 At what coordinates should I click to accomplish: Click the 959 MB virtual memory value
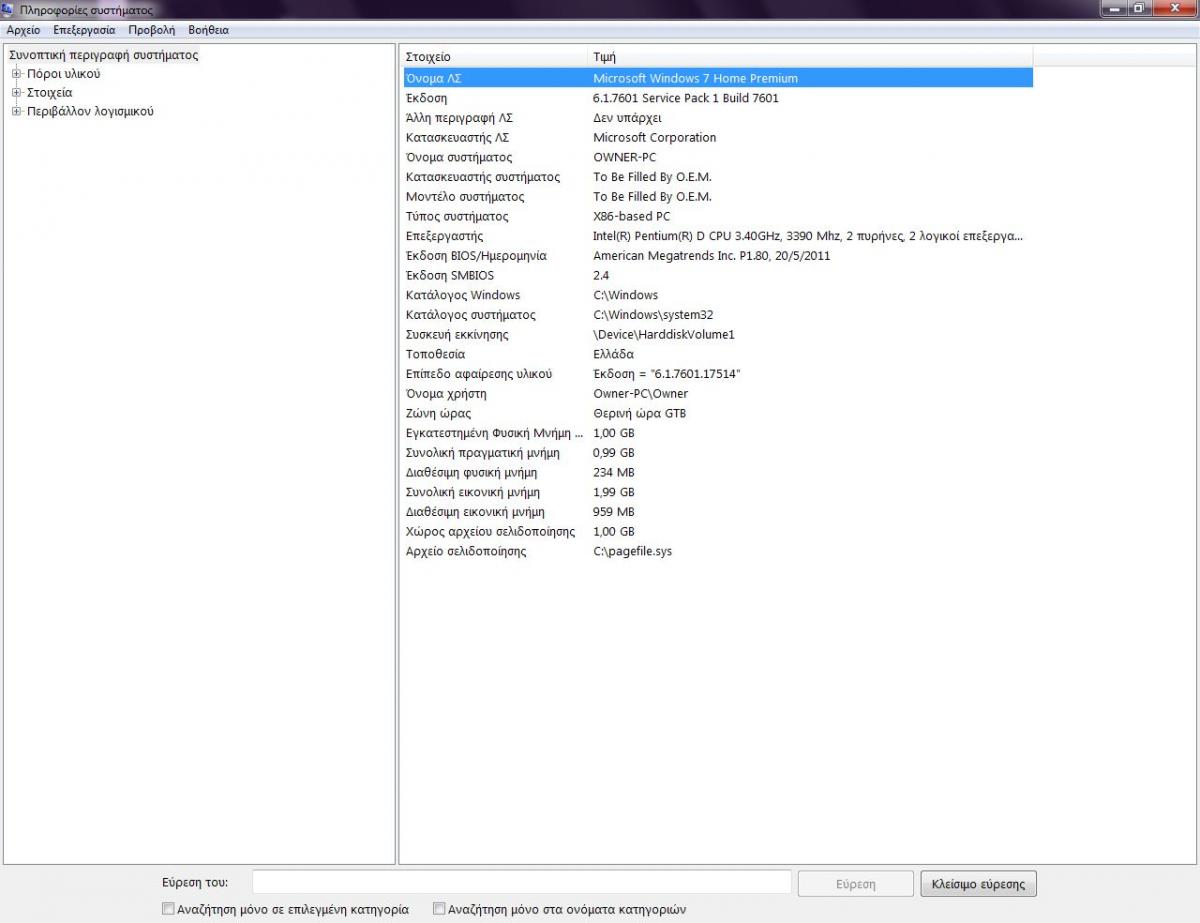click(614, 511)
